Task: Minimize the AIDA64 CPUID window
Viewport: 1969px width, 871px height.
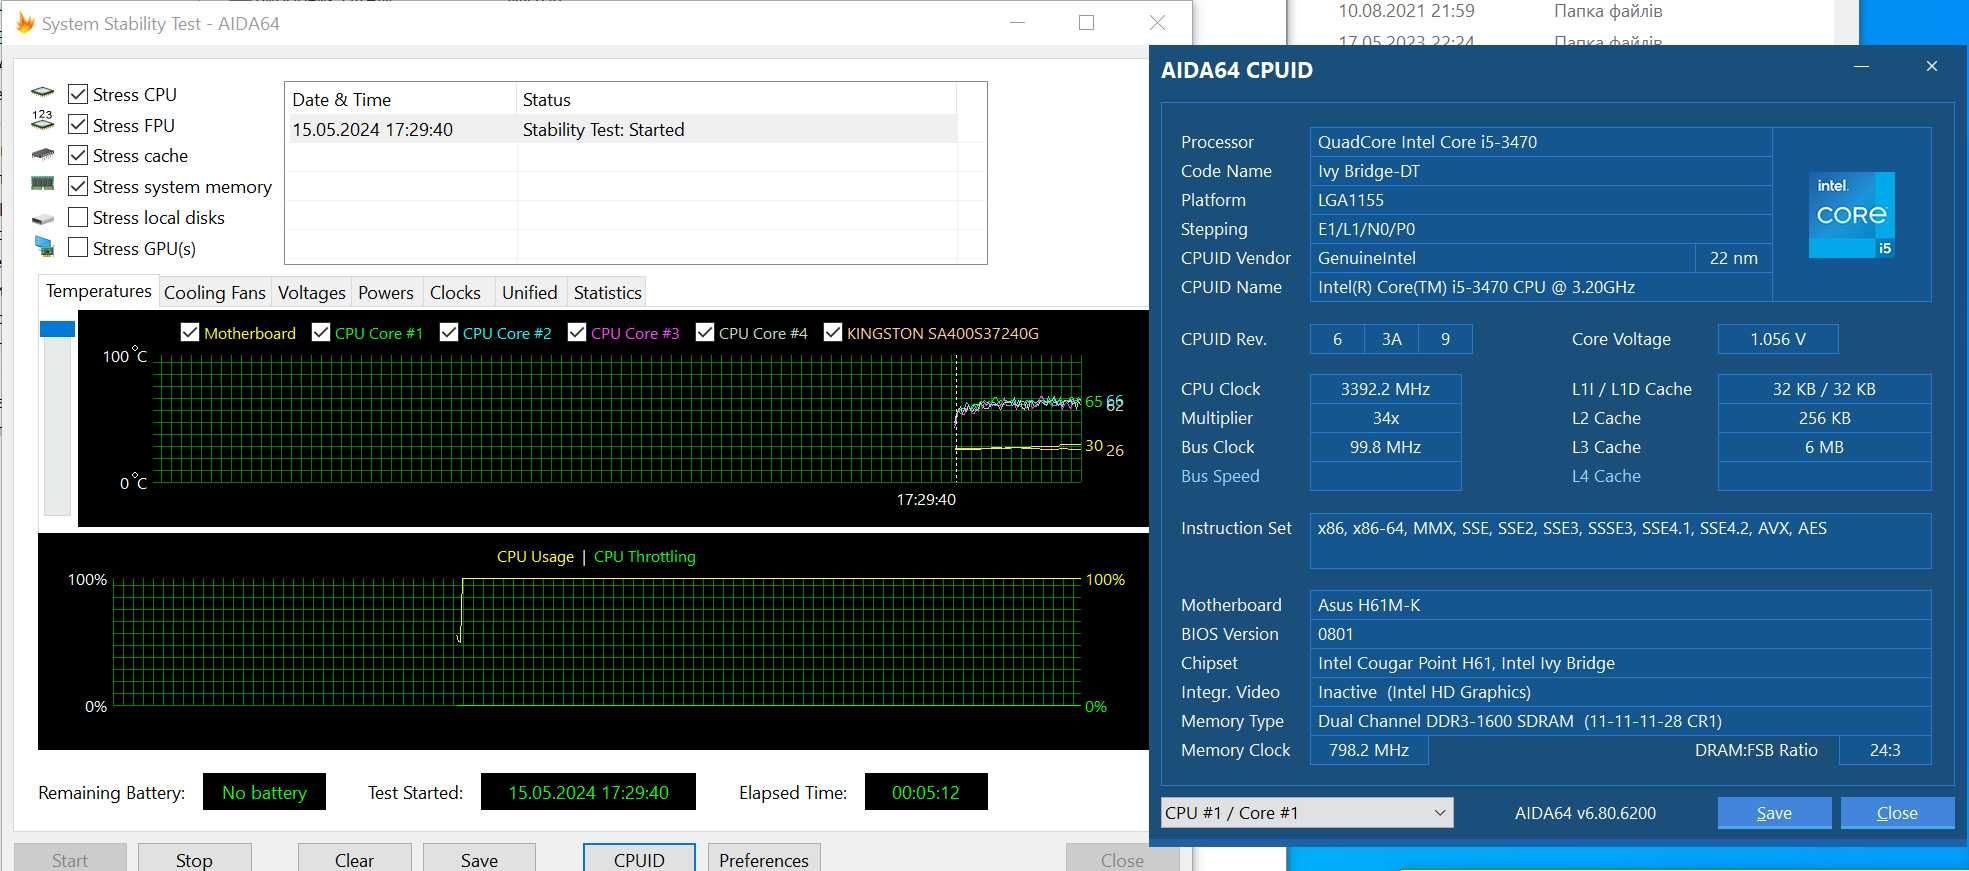Action: [1861, 67]
